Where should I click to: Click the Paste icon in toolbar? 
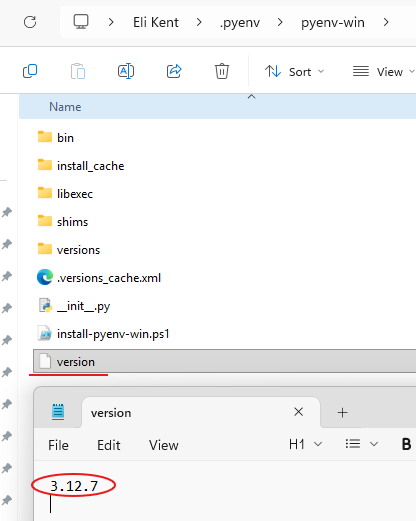click(x=78, y=71)
